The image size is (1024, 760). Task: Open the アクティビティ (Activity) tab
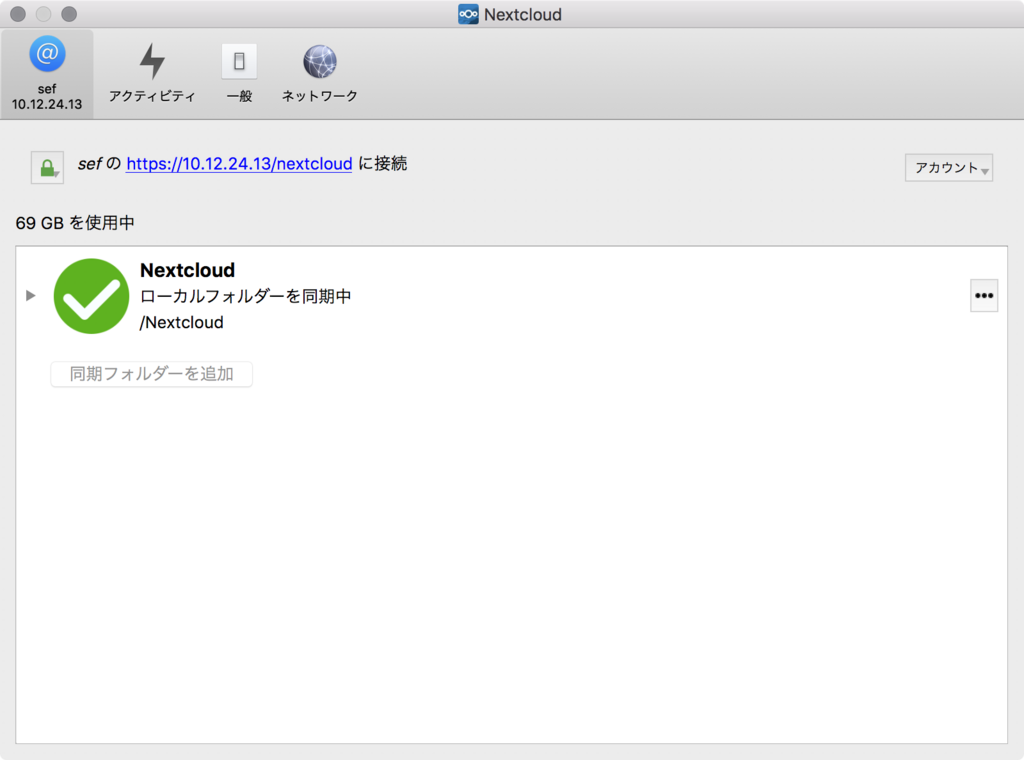click(x=152, y=74)
